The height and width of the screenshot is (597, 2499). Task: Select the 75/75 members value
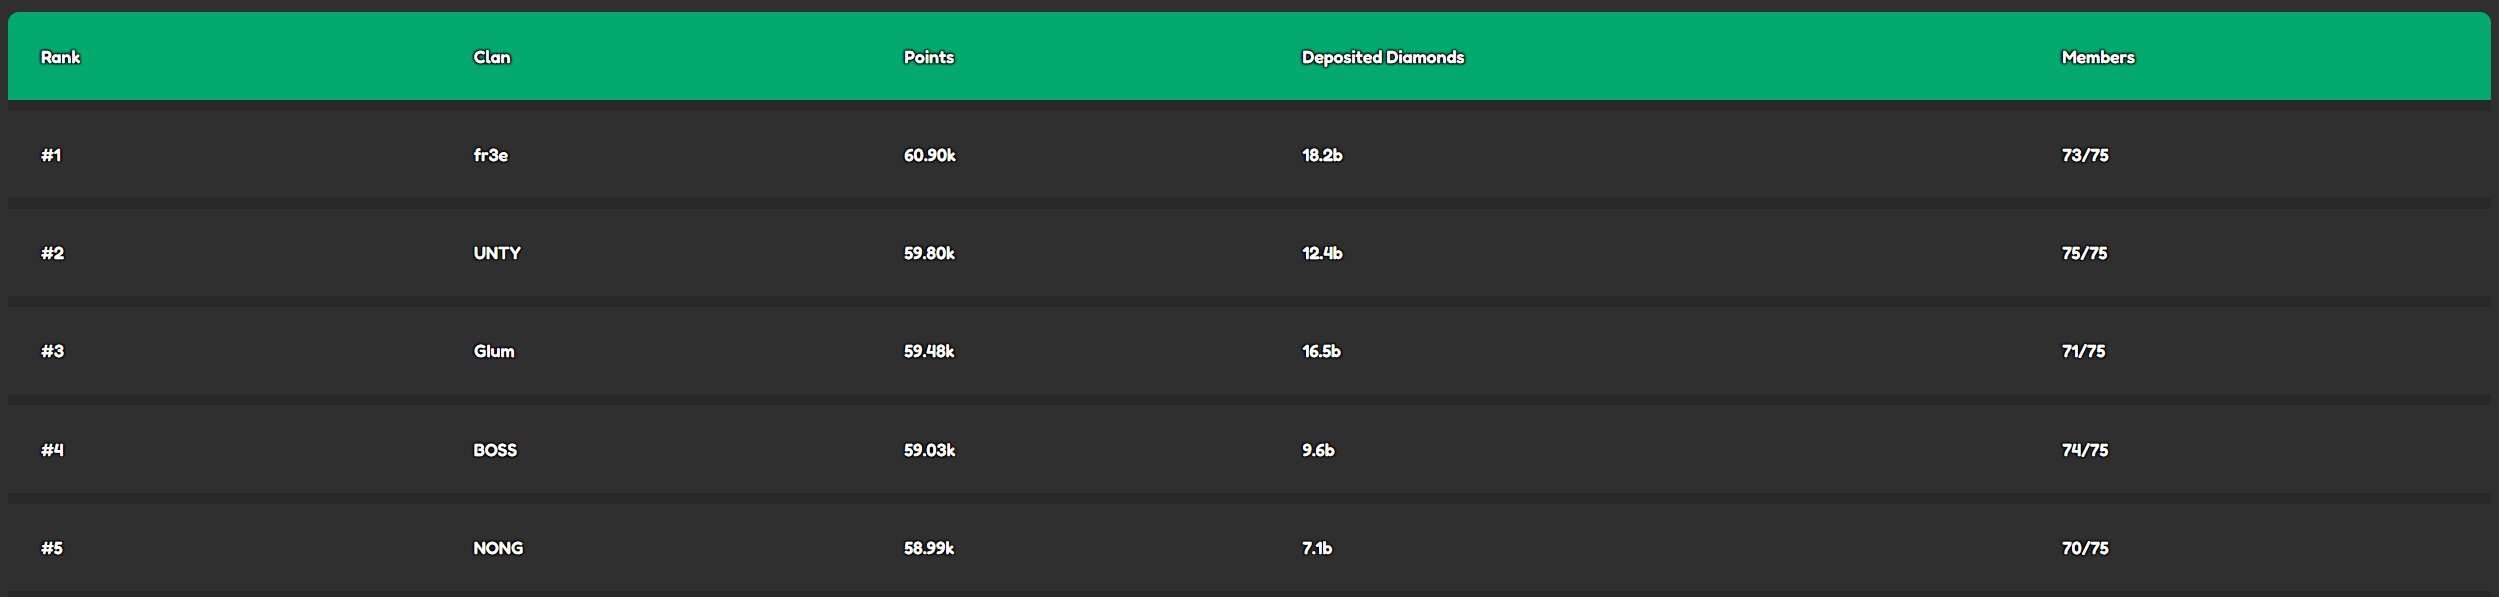click(2084, 253)
